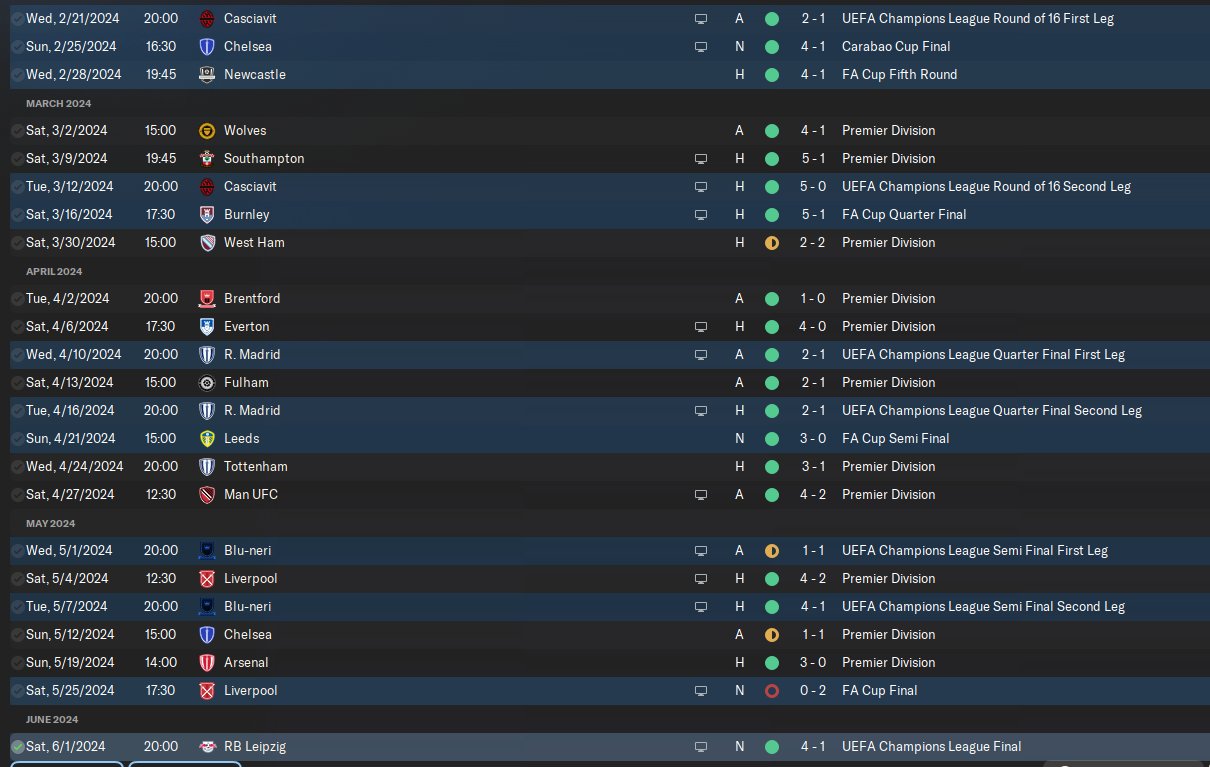Click TV icon on Carabao Cup Final row
1210x767 pixels.
coord(701,46)
